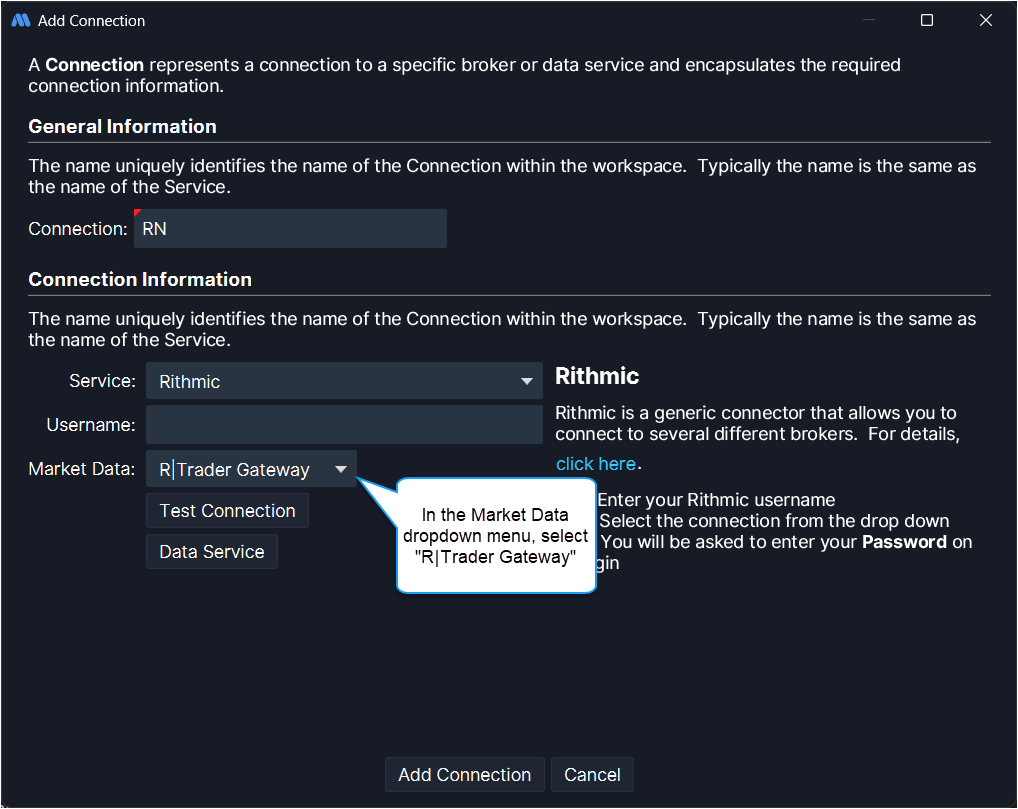Click the "Service:" label

tap(103, 380)
